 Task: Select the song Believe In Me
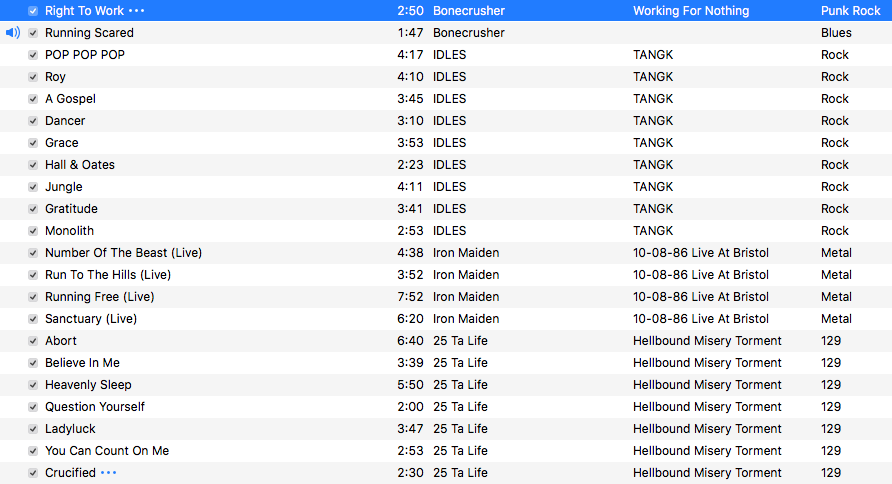(82, 363)
